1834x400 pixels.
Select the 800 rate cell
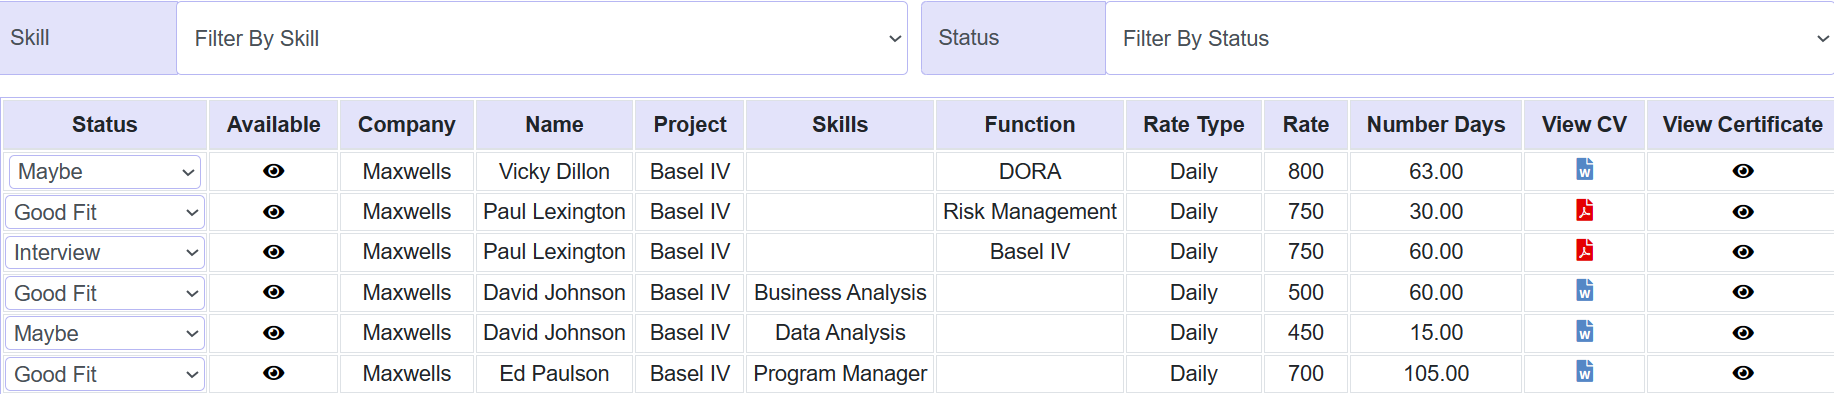pos(1306,172)
